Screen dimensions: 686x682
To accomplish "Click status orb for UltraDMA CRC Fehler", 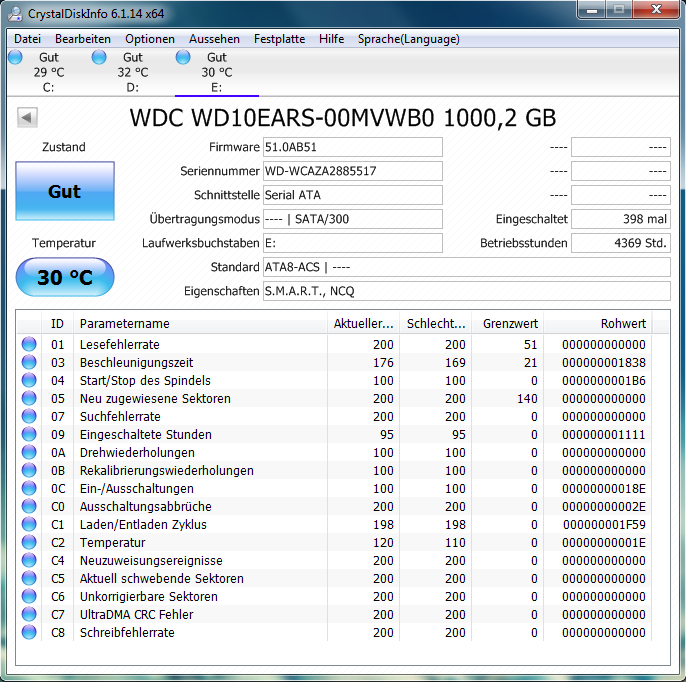I will pos(29,614).
